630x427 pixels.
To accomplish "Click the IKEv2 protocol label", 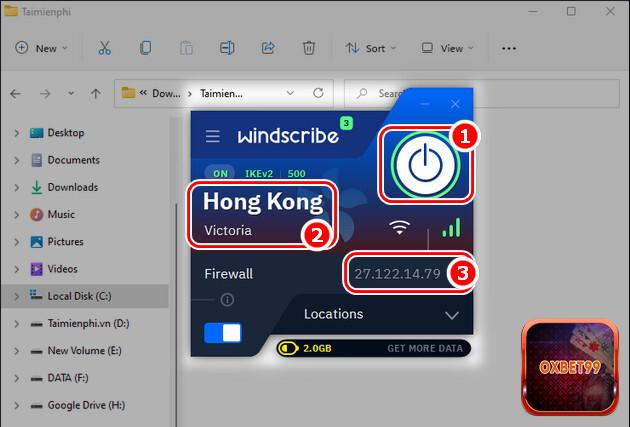I will tap(259, 174).
